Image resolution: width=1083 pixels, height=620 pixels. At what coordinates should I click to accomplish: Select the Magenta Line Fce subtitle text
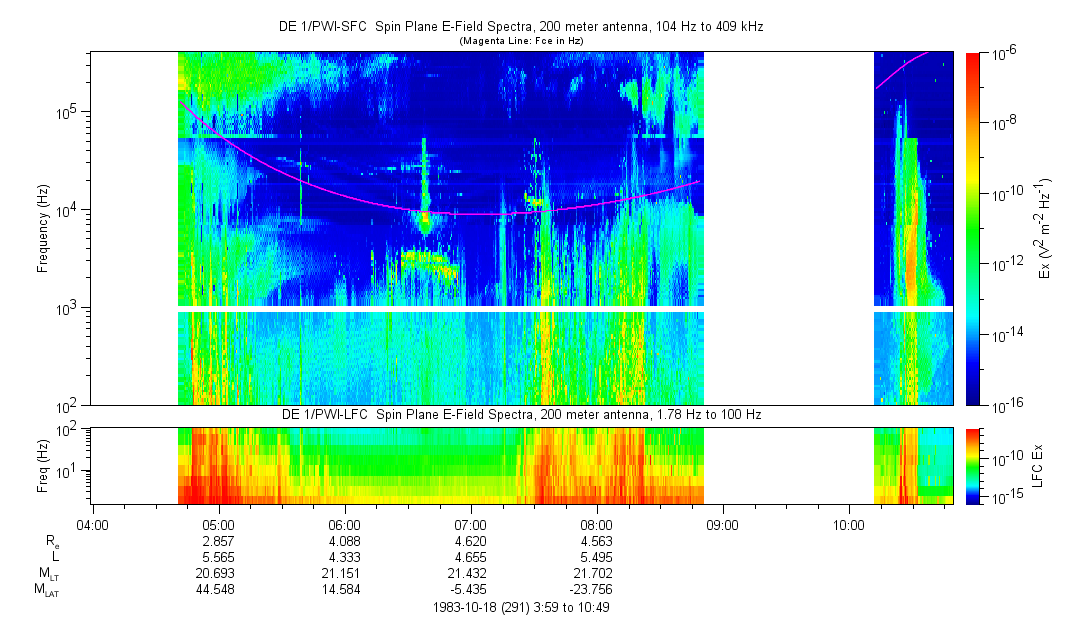pos(520,41)
